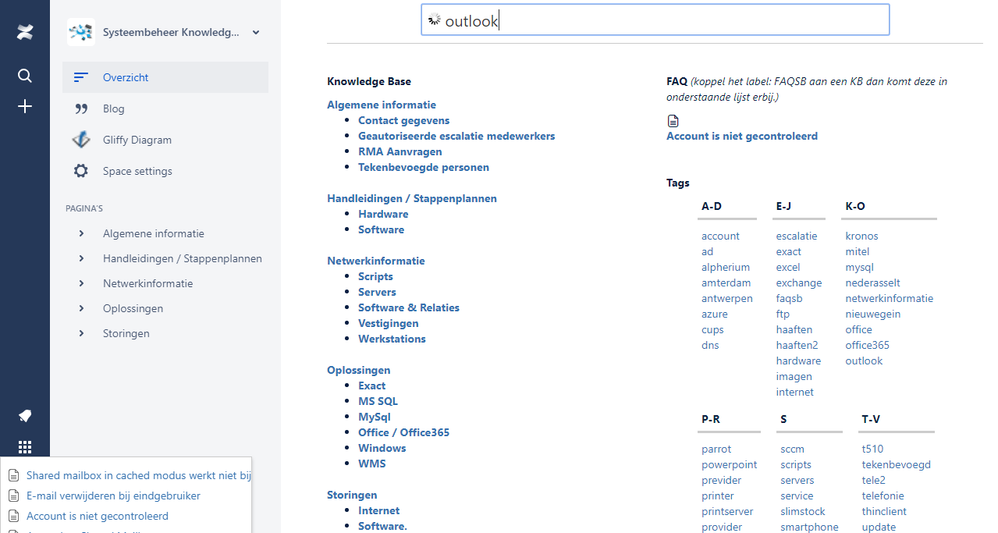Click the plus create icon

(25, 106)
